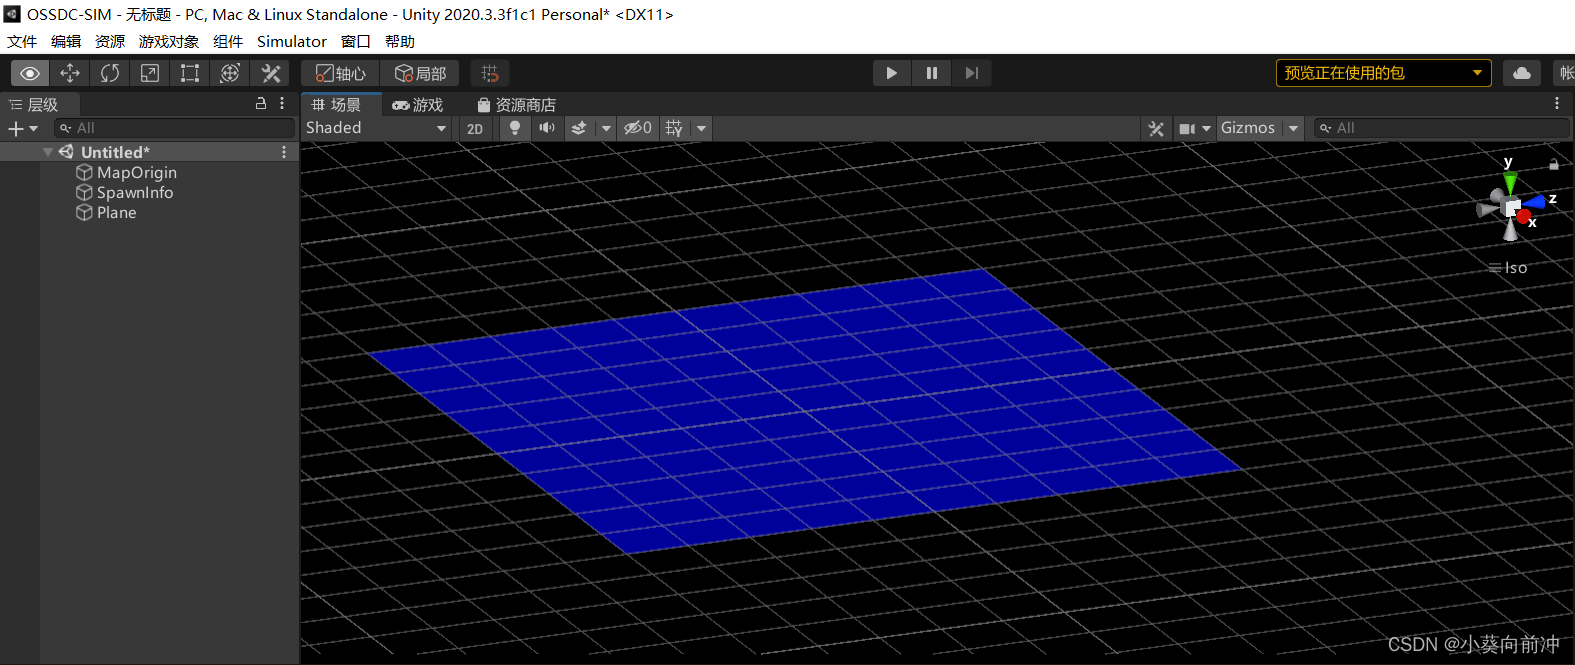
Task: Toggle pivot mode 轴心 button
Action: pyautogui.click(x=341, y=73)
